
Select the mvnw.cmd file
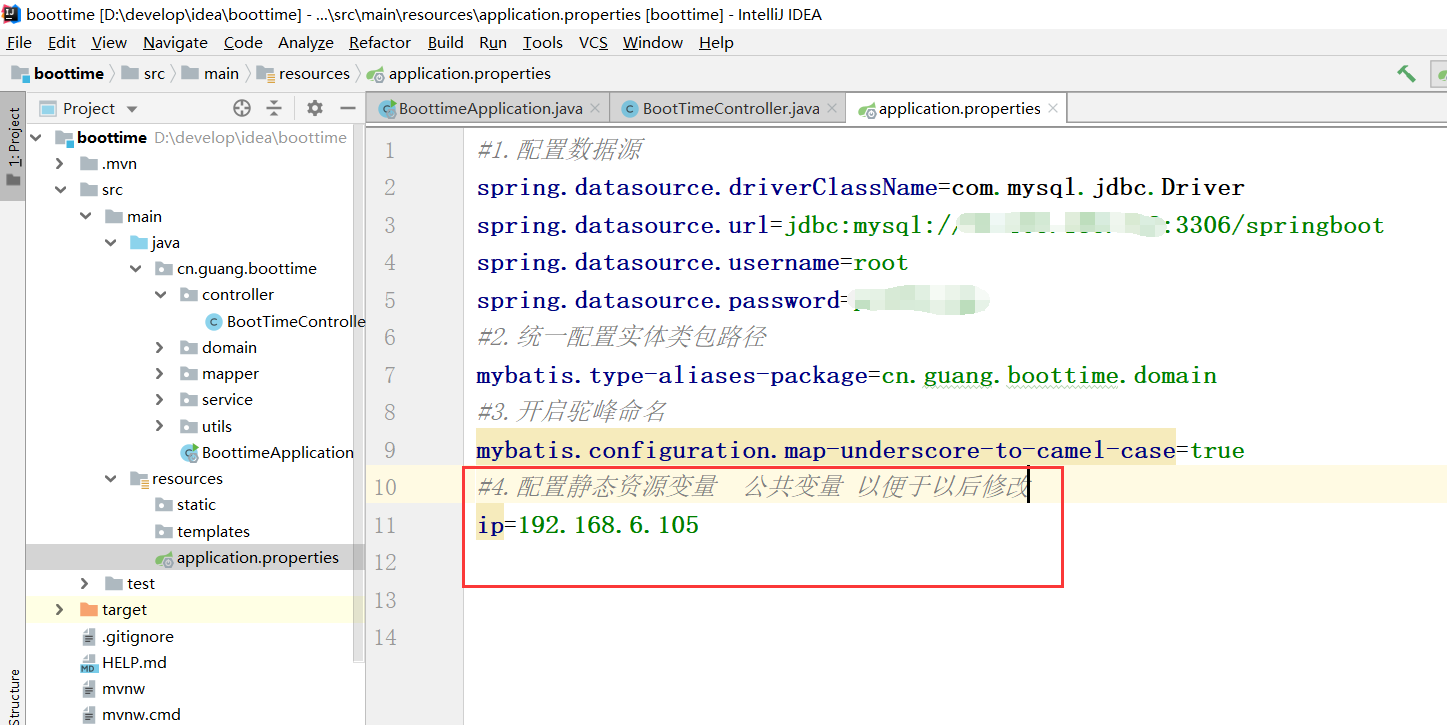coord(130,714)
